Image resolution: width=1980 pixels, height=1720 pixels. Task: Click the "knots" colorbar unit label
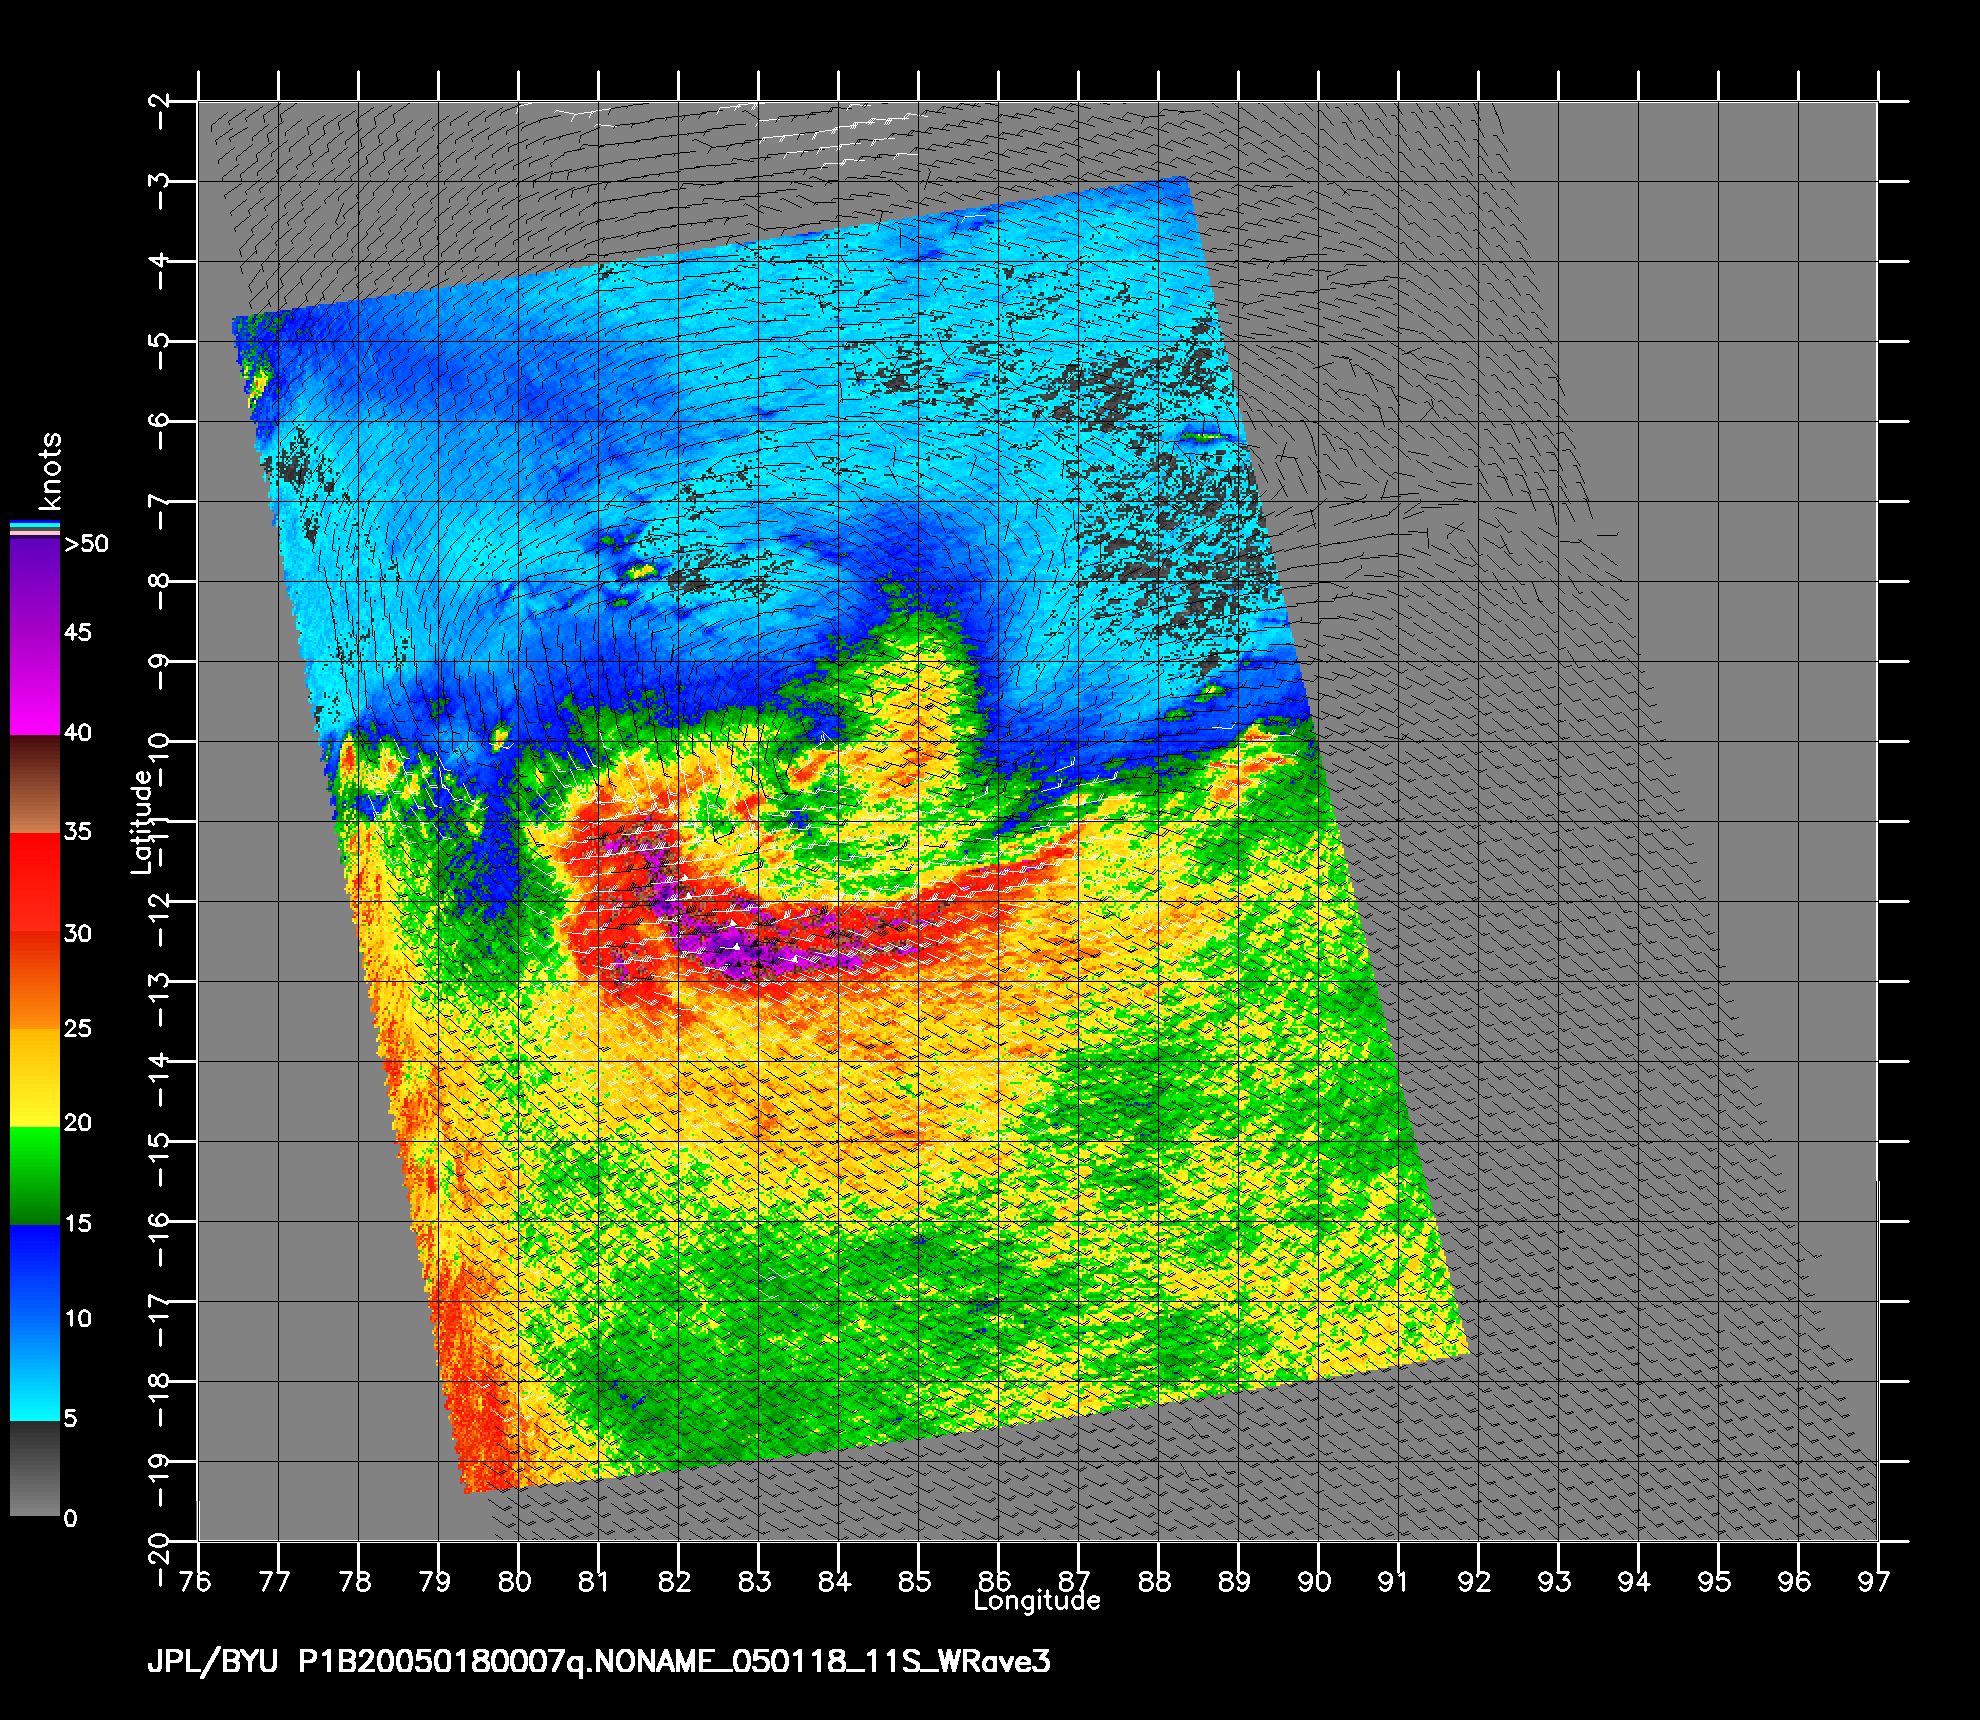[49, 470]
